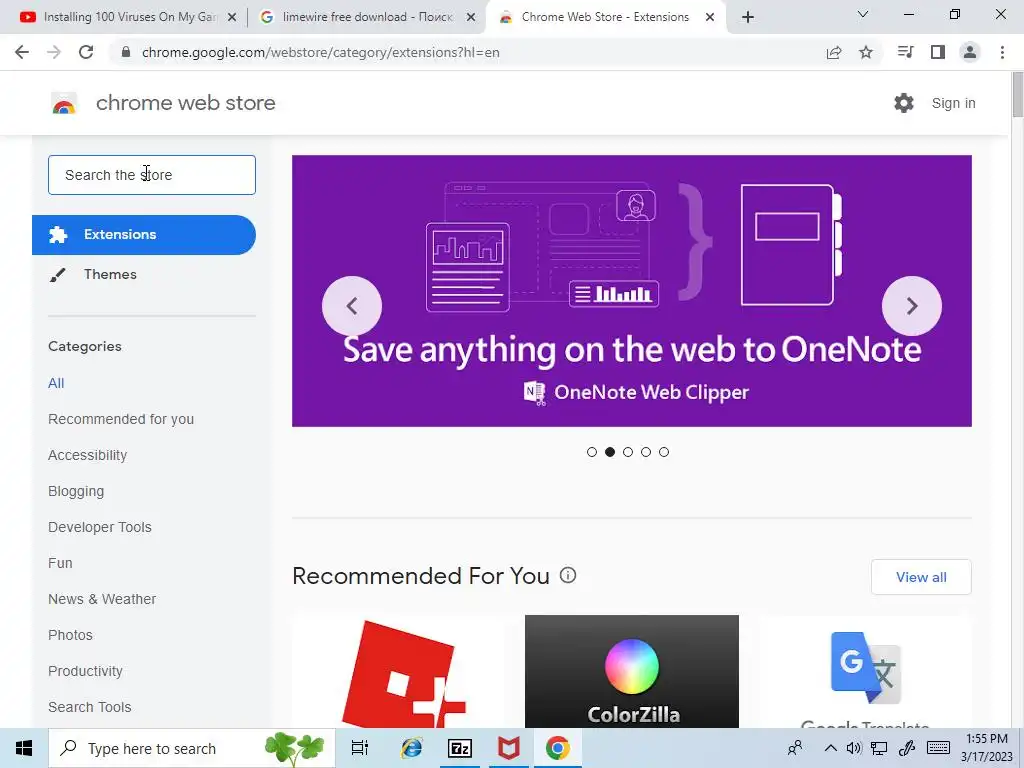The height and width of the screenshot is (768, 1024).
Task: Open Accessibility category
Action: (x=88, y=455)
